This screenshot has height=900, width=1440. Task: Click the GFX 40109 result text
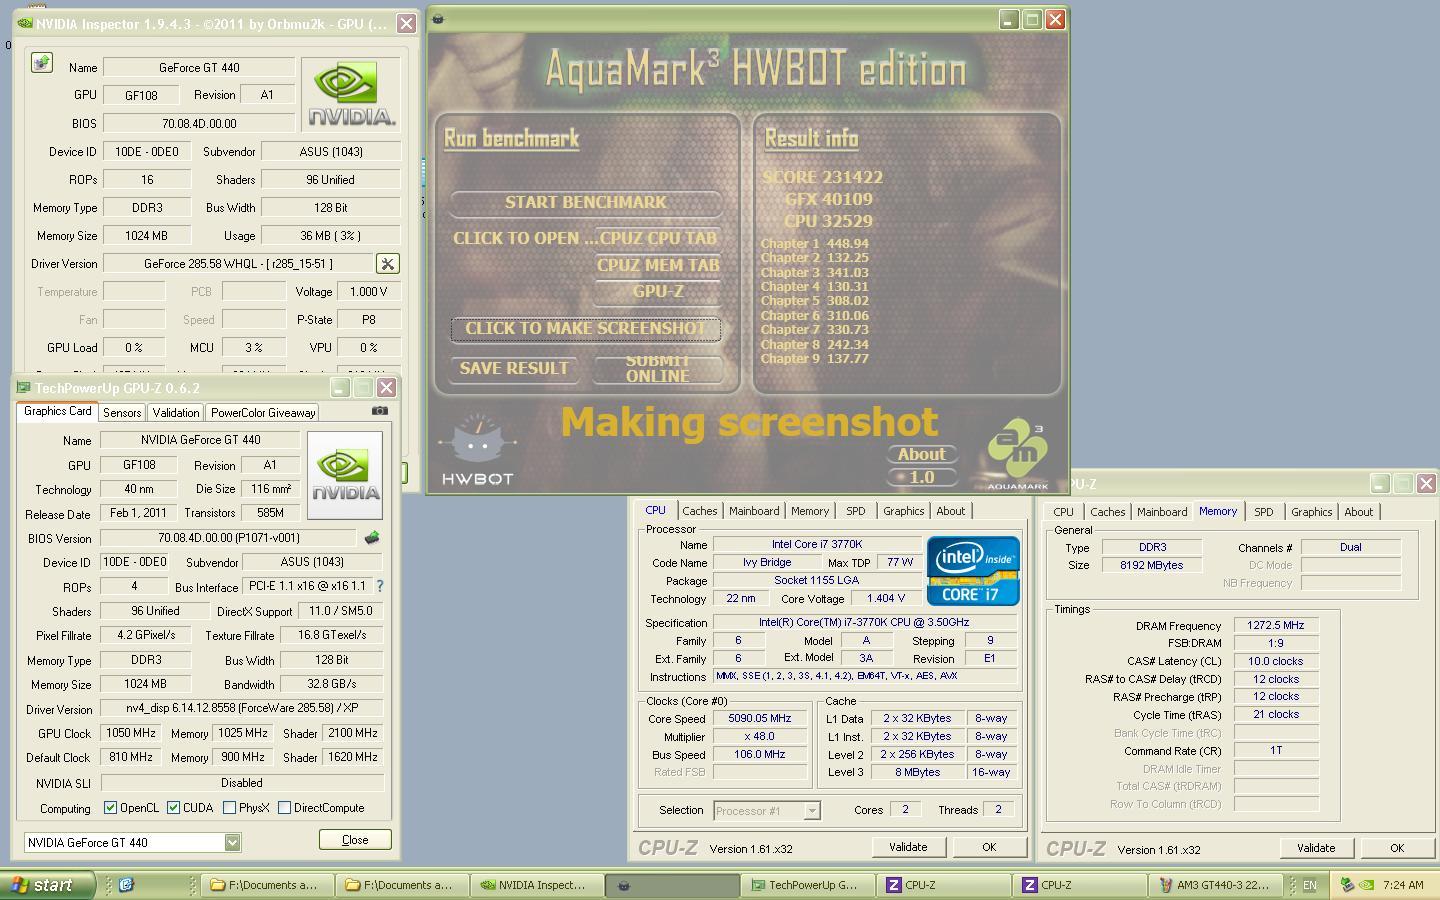pyautogui.click(x=828, y=199)
